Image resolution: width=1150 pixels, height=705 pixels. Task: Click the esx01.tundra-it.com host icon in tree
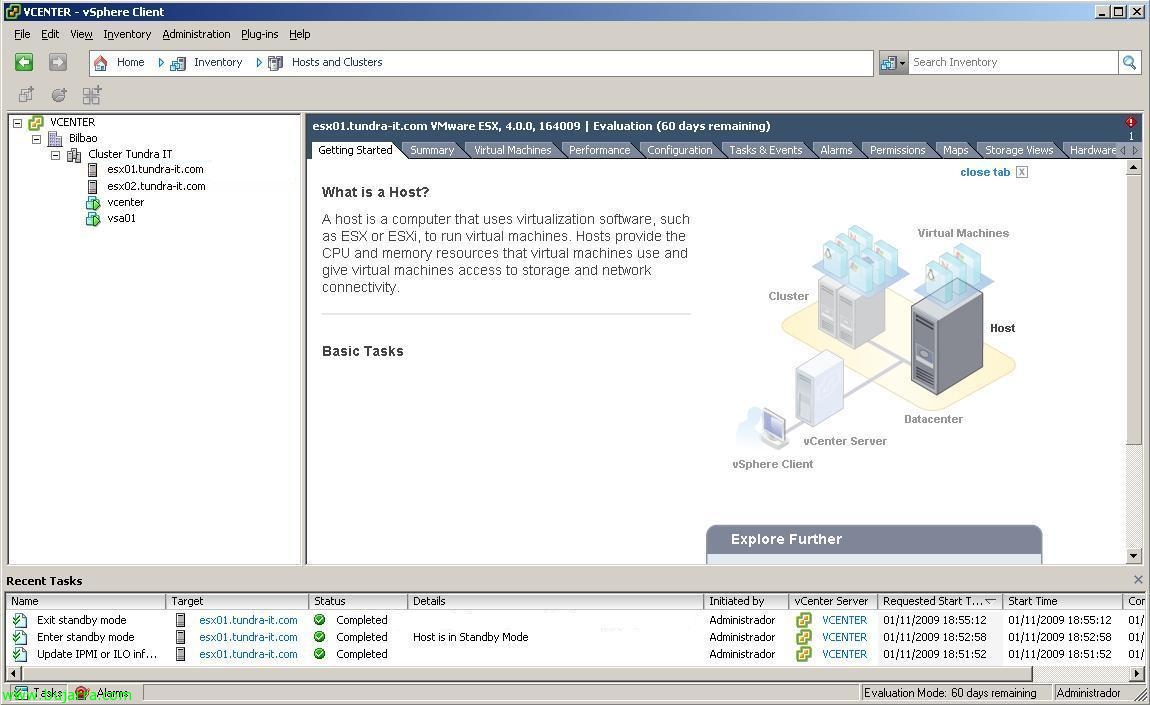pyautogui.click(x=92, y=169)
